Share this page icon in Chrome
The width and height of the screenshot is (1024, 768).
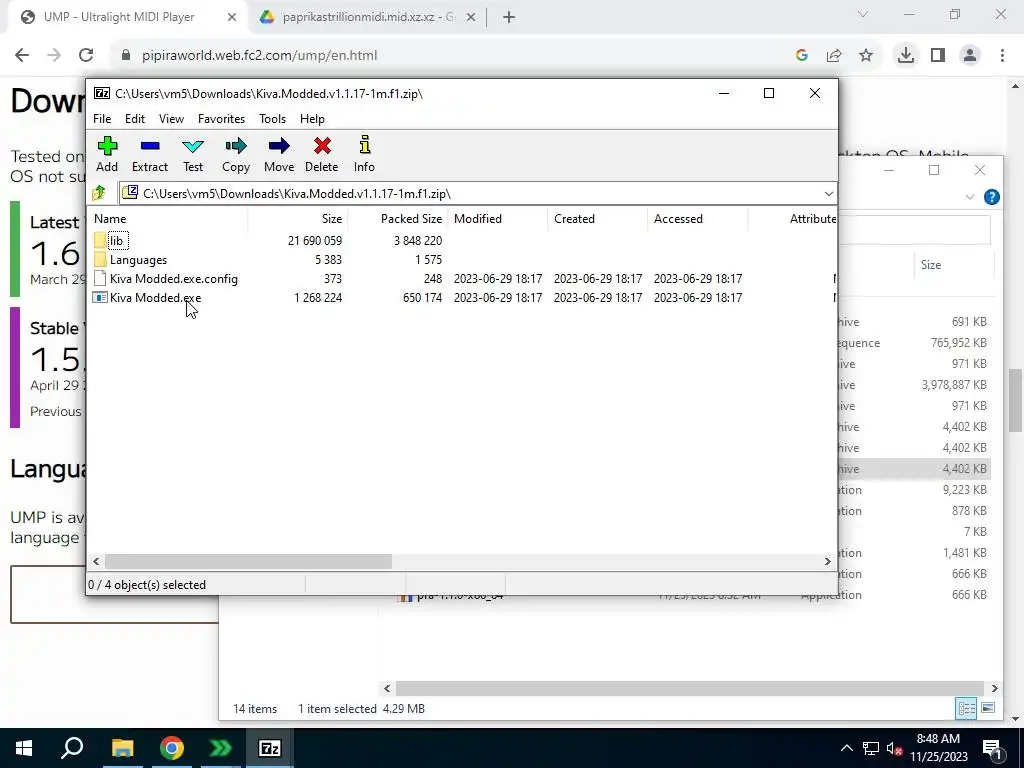pos(834,56)
